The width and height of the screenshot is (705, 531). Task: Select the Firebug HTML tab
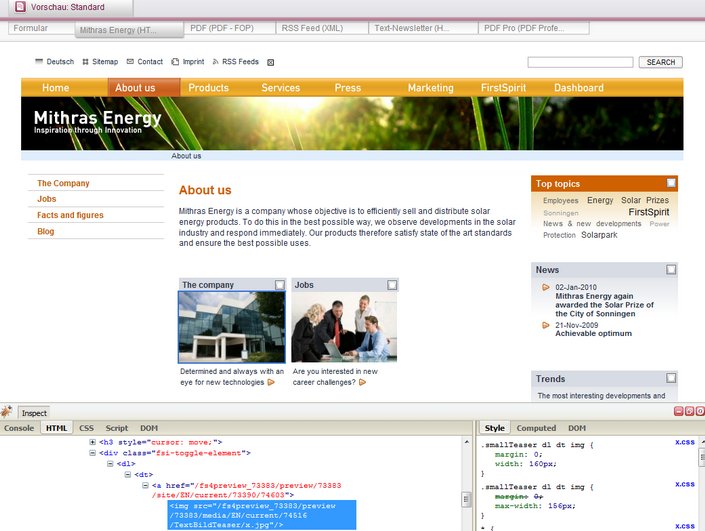click(56, 428)
